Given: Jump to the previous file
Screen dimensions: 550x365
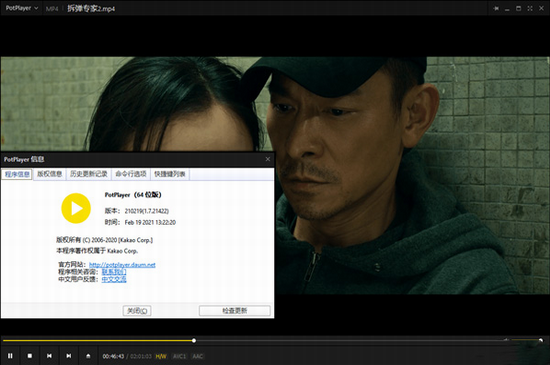Looking at the screenshot, I should (x=49, y=356).
